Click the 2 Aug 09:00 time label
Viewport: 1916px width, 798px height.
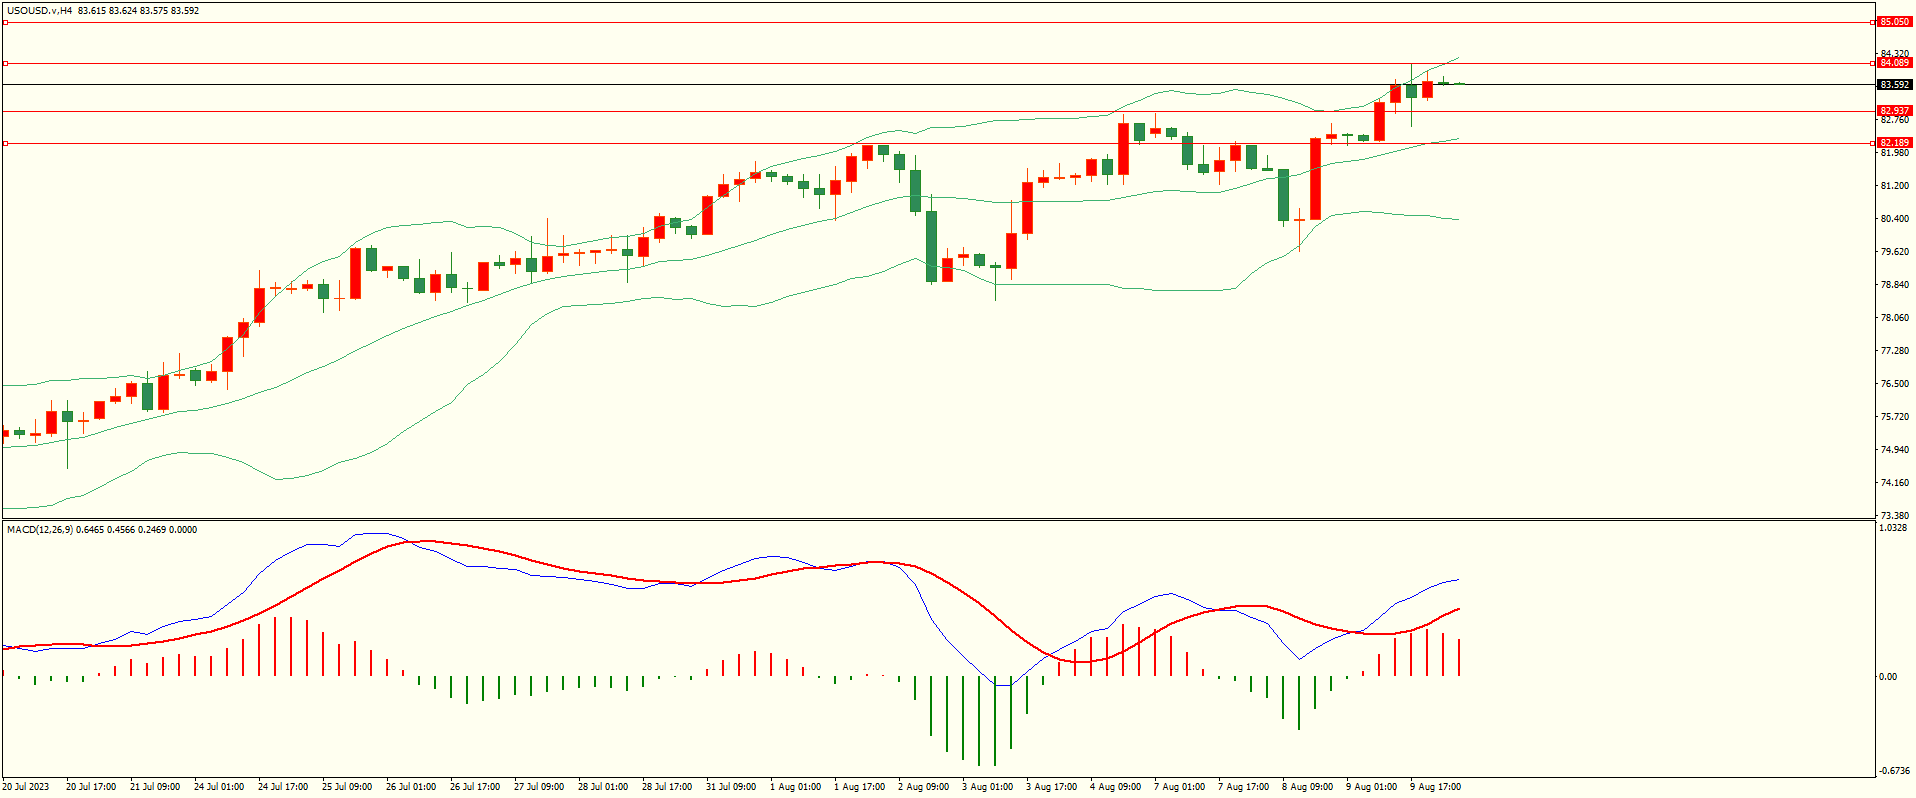point(924,787)
